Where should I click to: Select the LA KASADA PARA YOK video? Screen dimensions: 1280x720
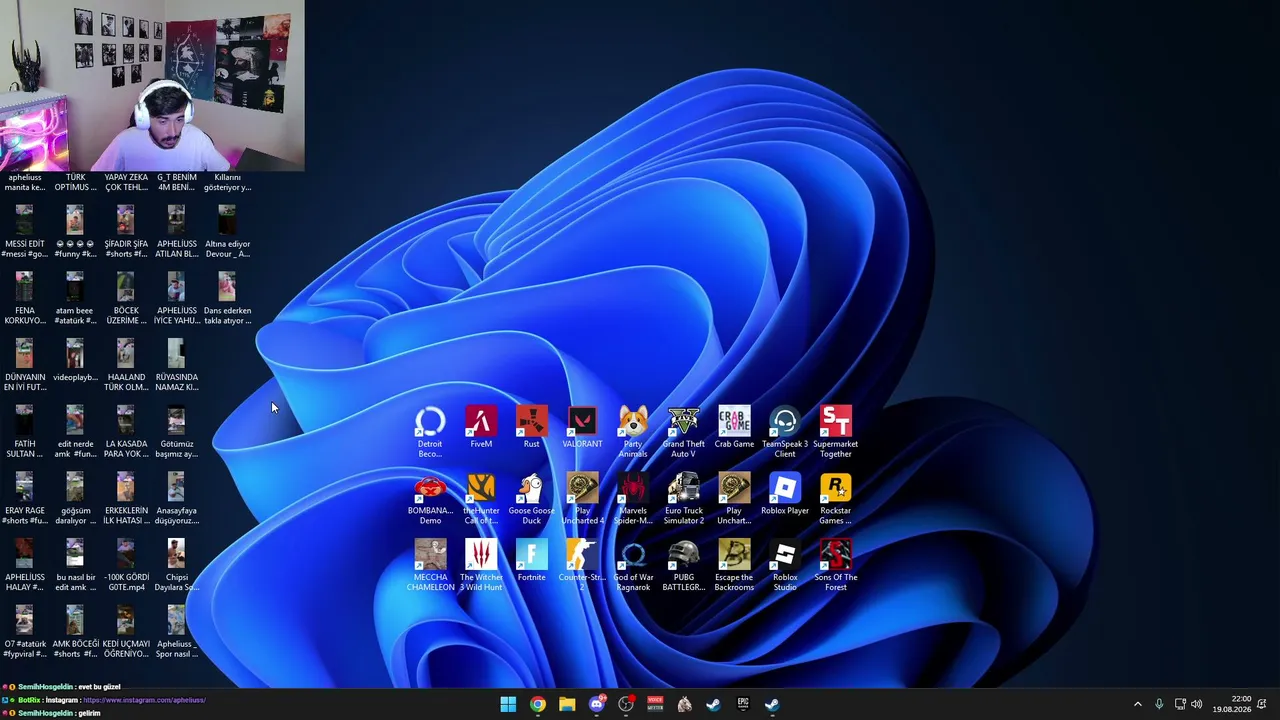pyautogui.click(x=126, y=433)
